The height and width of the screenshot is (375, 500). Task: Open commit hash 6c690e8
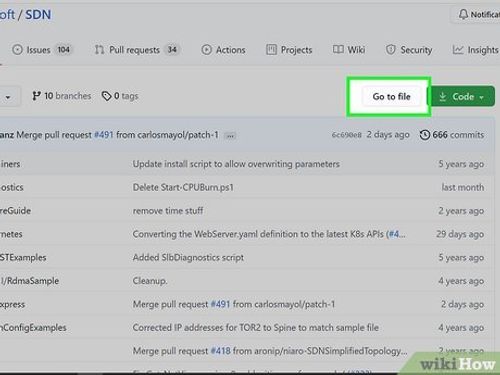pos(346,135)
